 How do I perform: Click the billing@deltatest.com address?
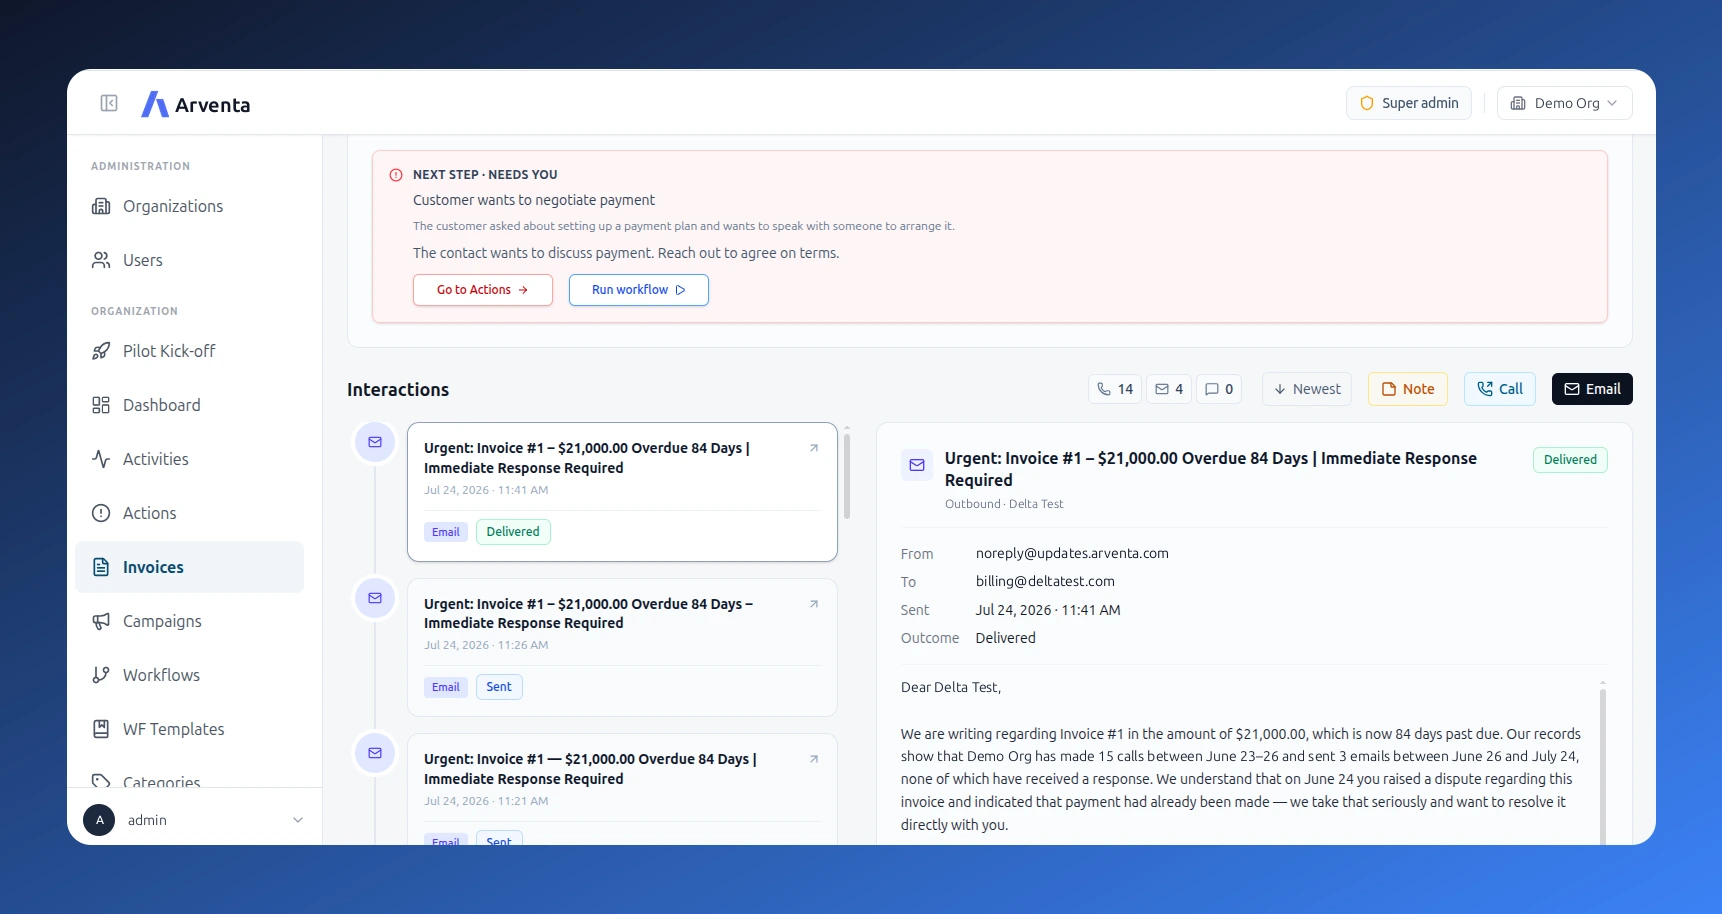(1045, 581)
